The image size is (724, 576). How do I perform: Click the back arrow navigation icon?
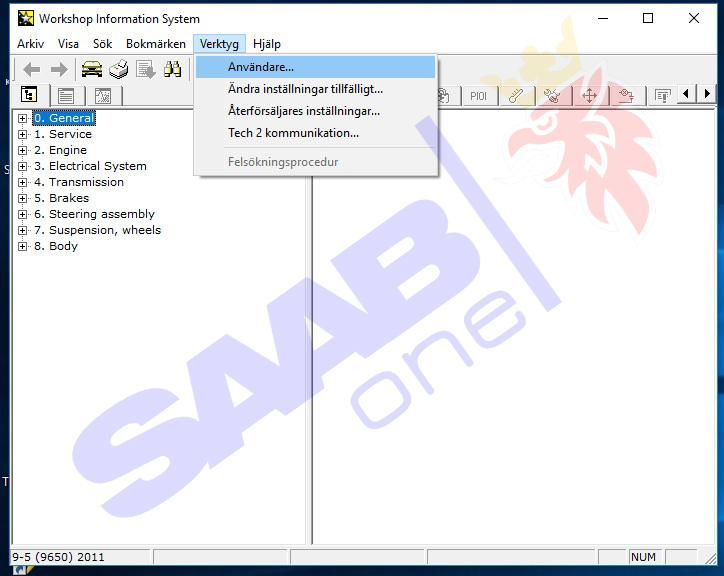coord(32,69)
